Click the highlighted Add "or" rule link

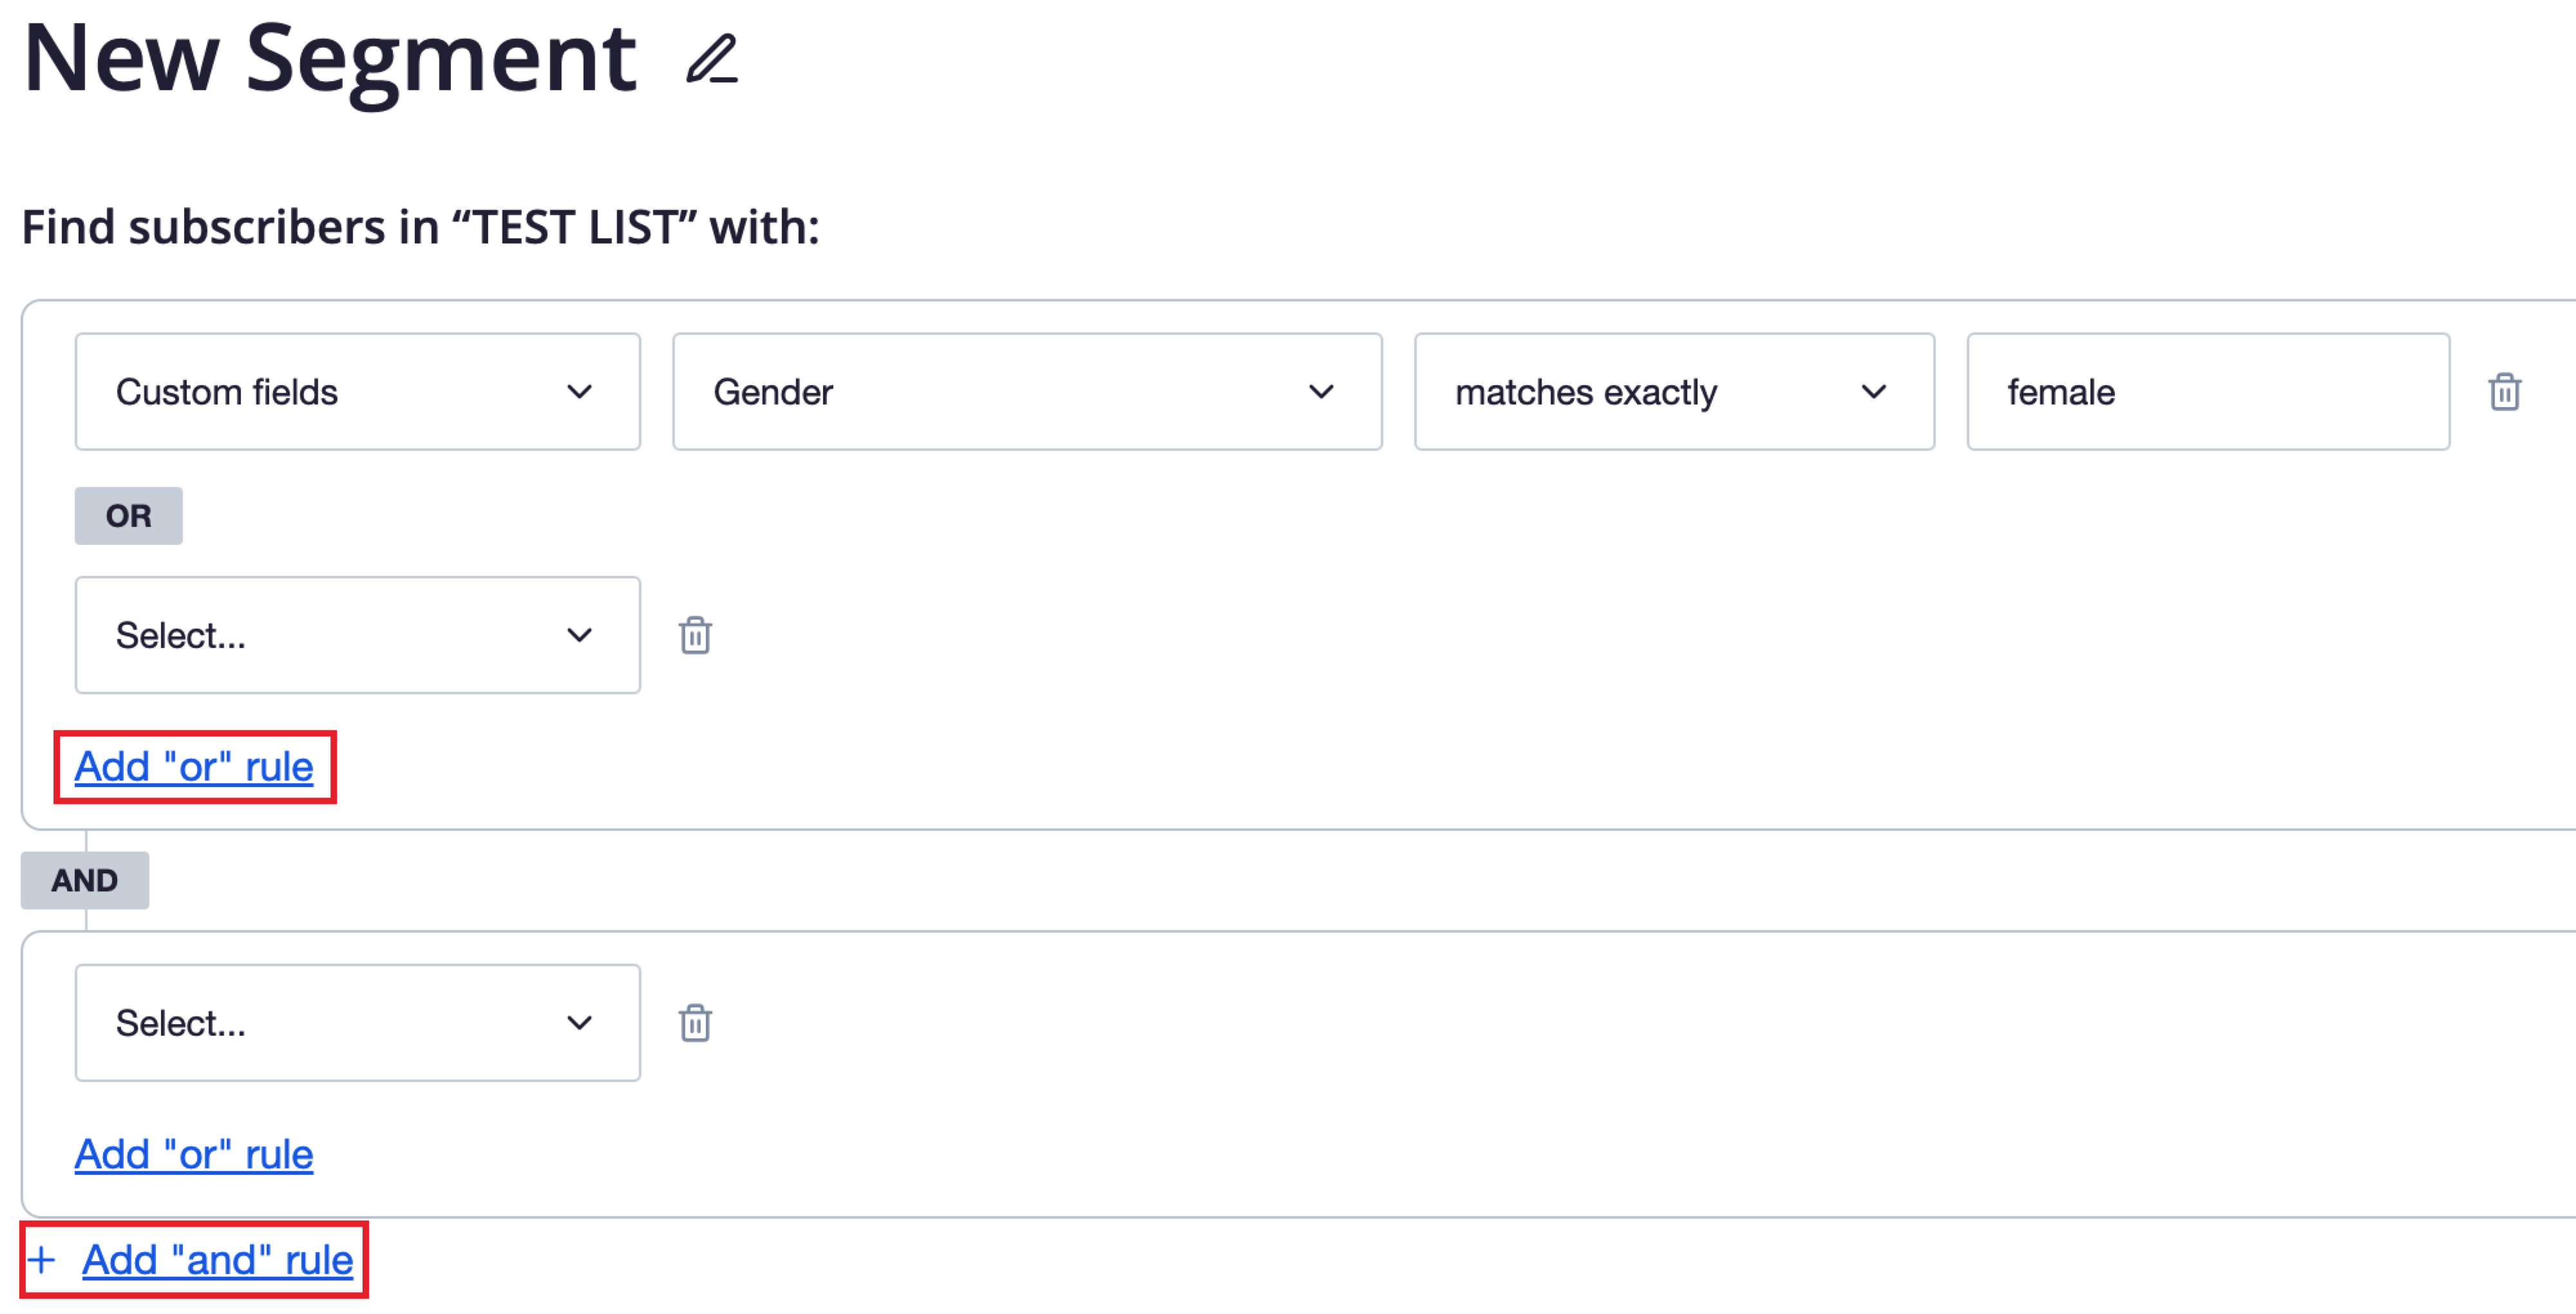[x=194, y=767]
